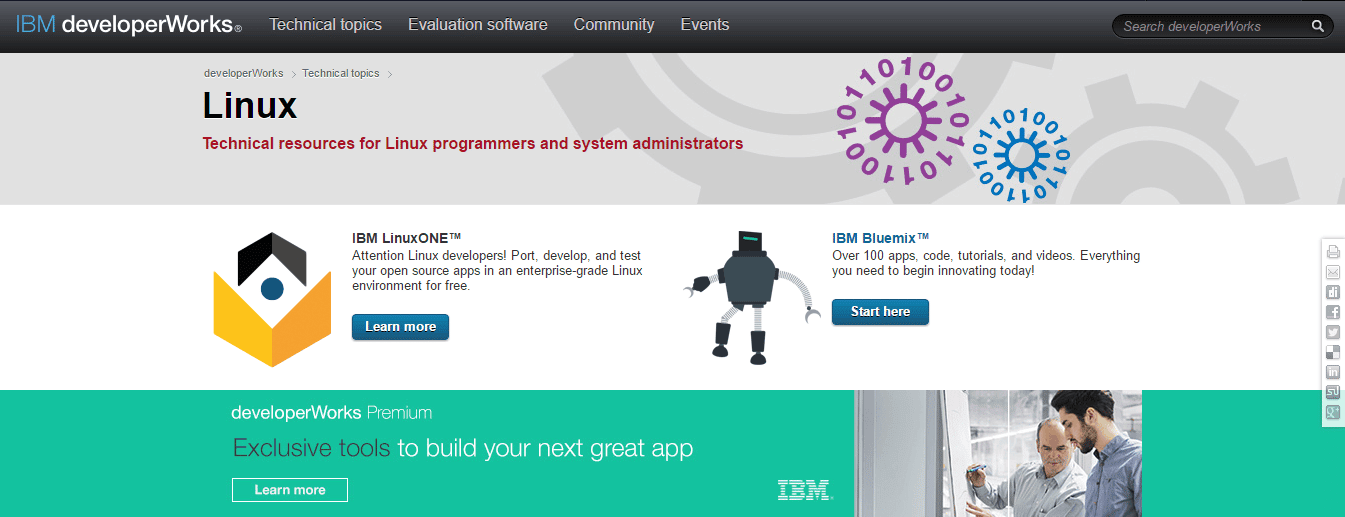Share page via Digg icon

[1333, 292]
